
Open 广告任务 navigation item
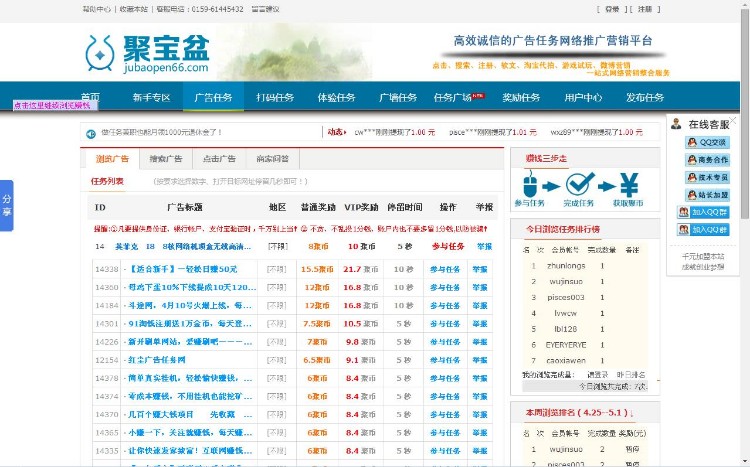pyautogui.click(x=213, y=98)
